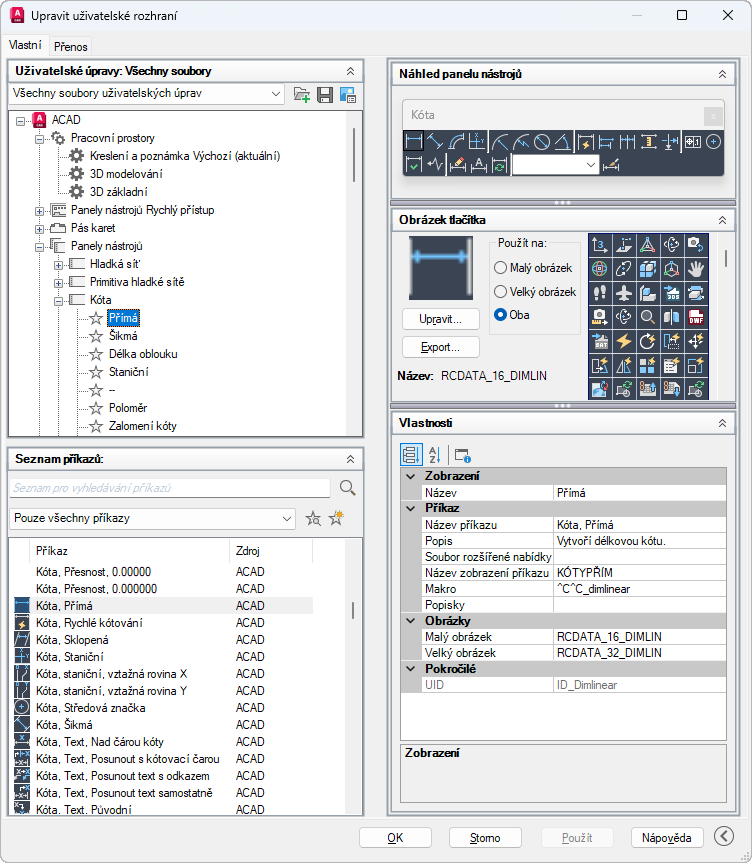This screenshot has height=863, width=752.
Task: Pick the yellow lightning bolt image in library
Action: click(x=624, y=341)
